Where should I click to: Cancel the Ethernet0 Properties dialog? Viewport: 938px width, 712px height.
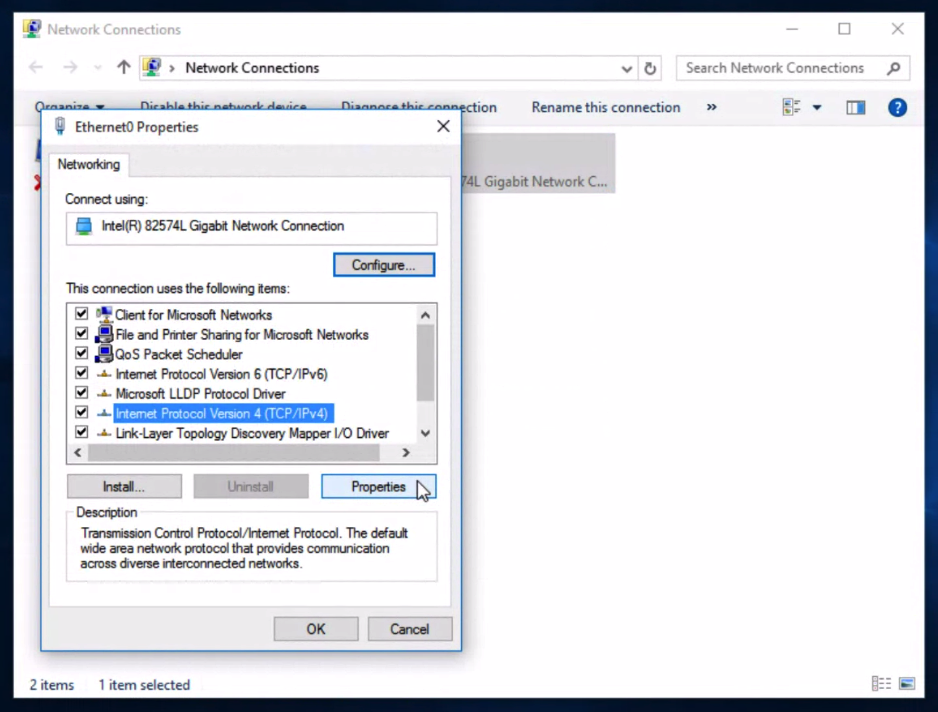(x=410, y=629)
